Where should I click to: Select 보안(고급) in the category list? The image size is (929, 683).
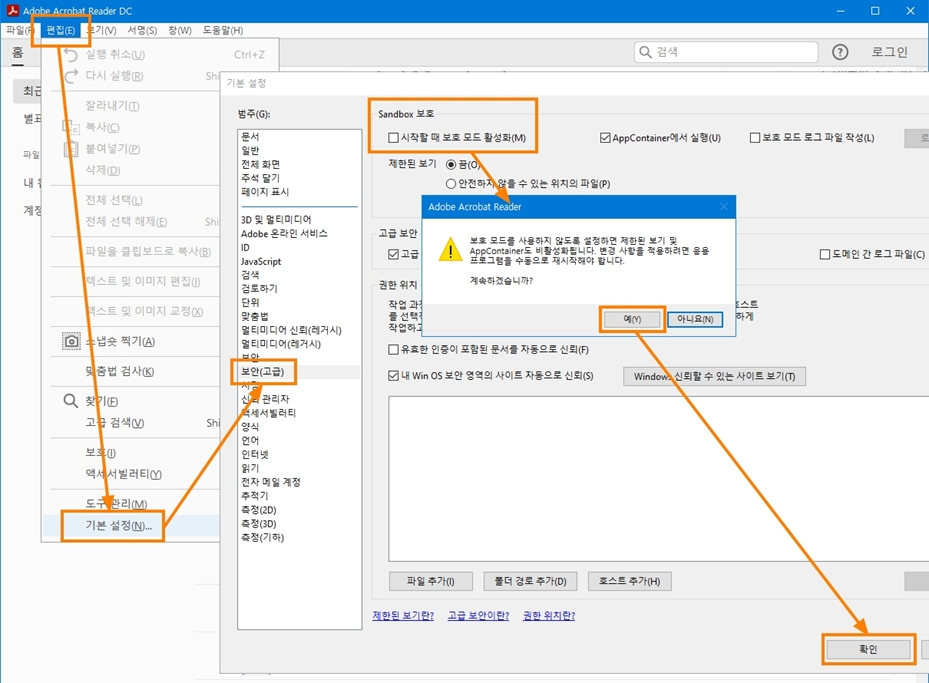pyautogui.click(x=262, y=372)
